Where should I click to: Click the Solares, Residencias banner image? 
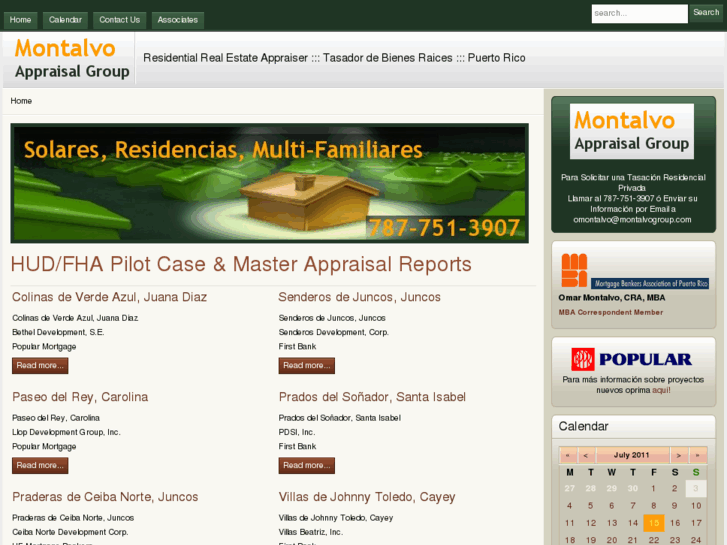pyautogui.click(x=269, y=183)
